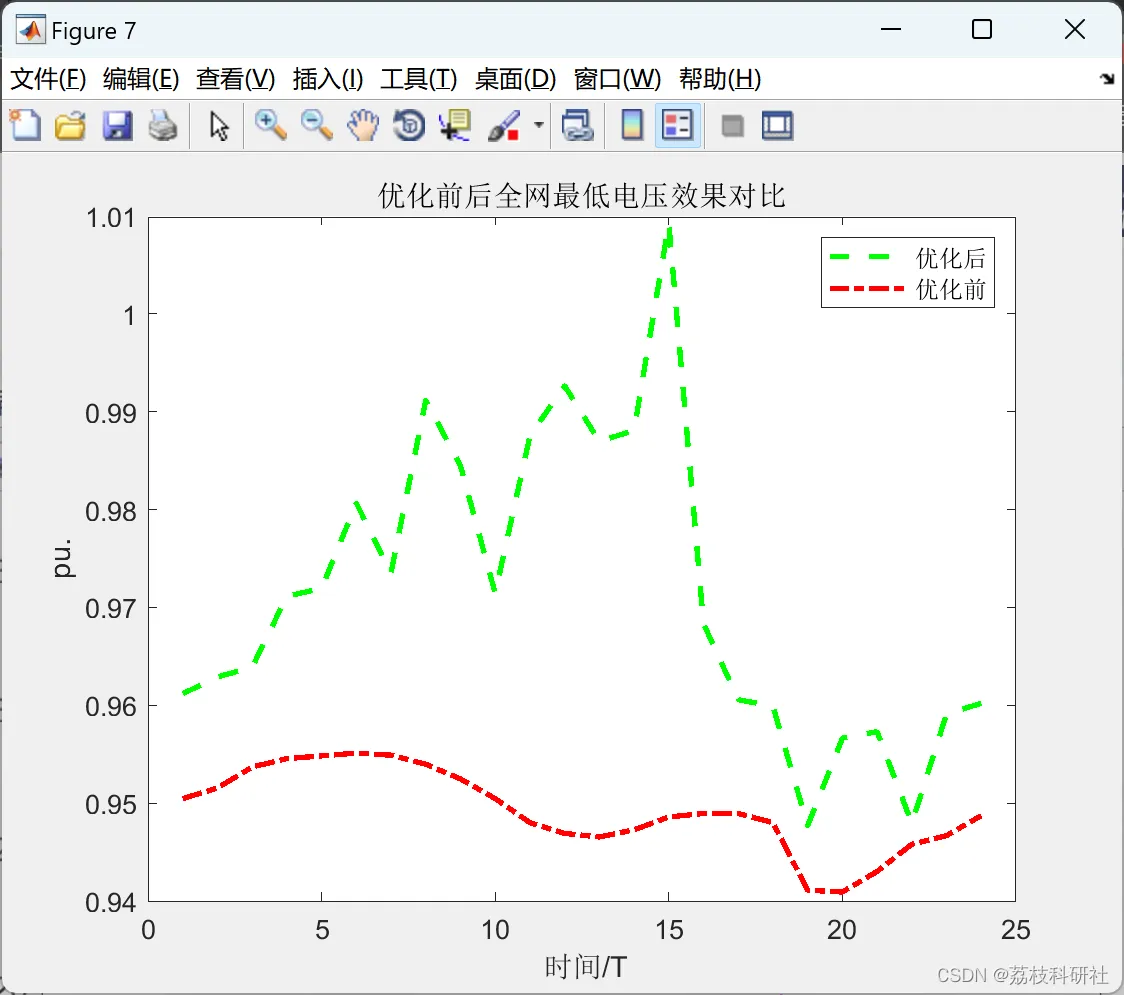Click the MATLAB logo in title bar
Viewport: 1124px width, 995px height.
click(31, 30)
